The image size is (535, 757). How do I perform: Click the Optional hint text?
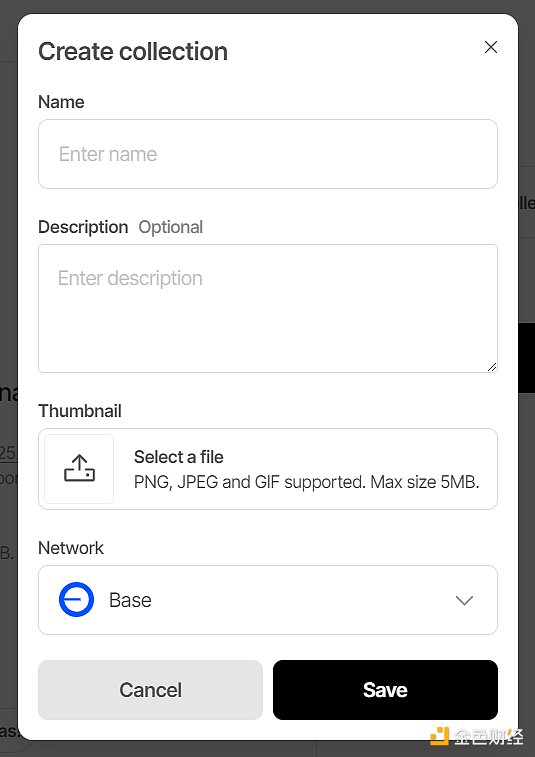170,227
